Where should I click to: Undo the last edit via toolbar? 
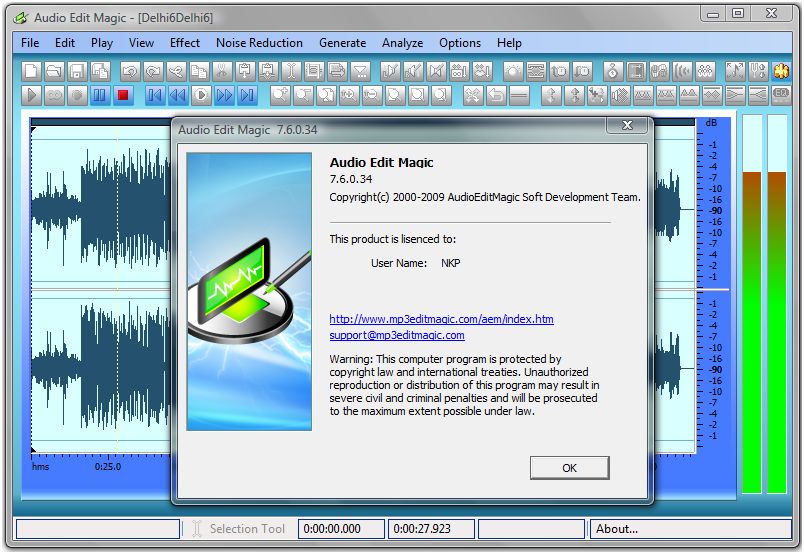[x=130, y=71]
